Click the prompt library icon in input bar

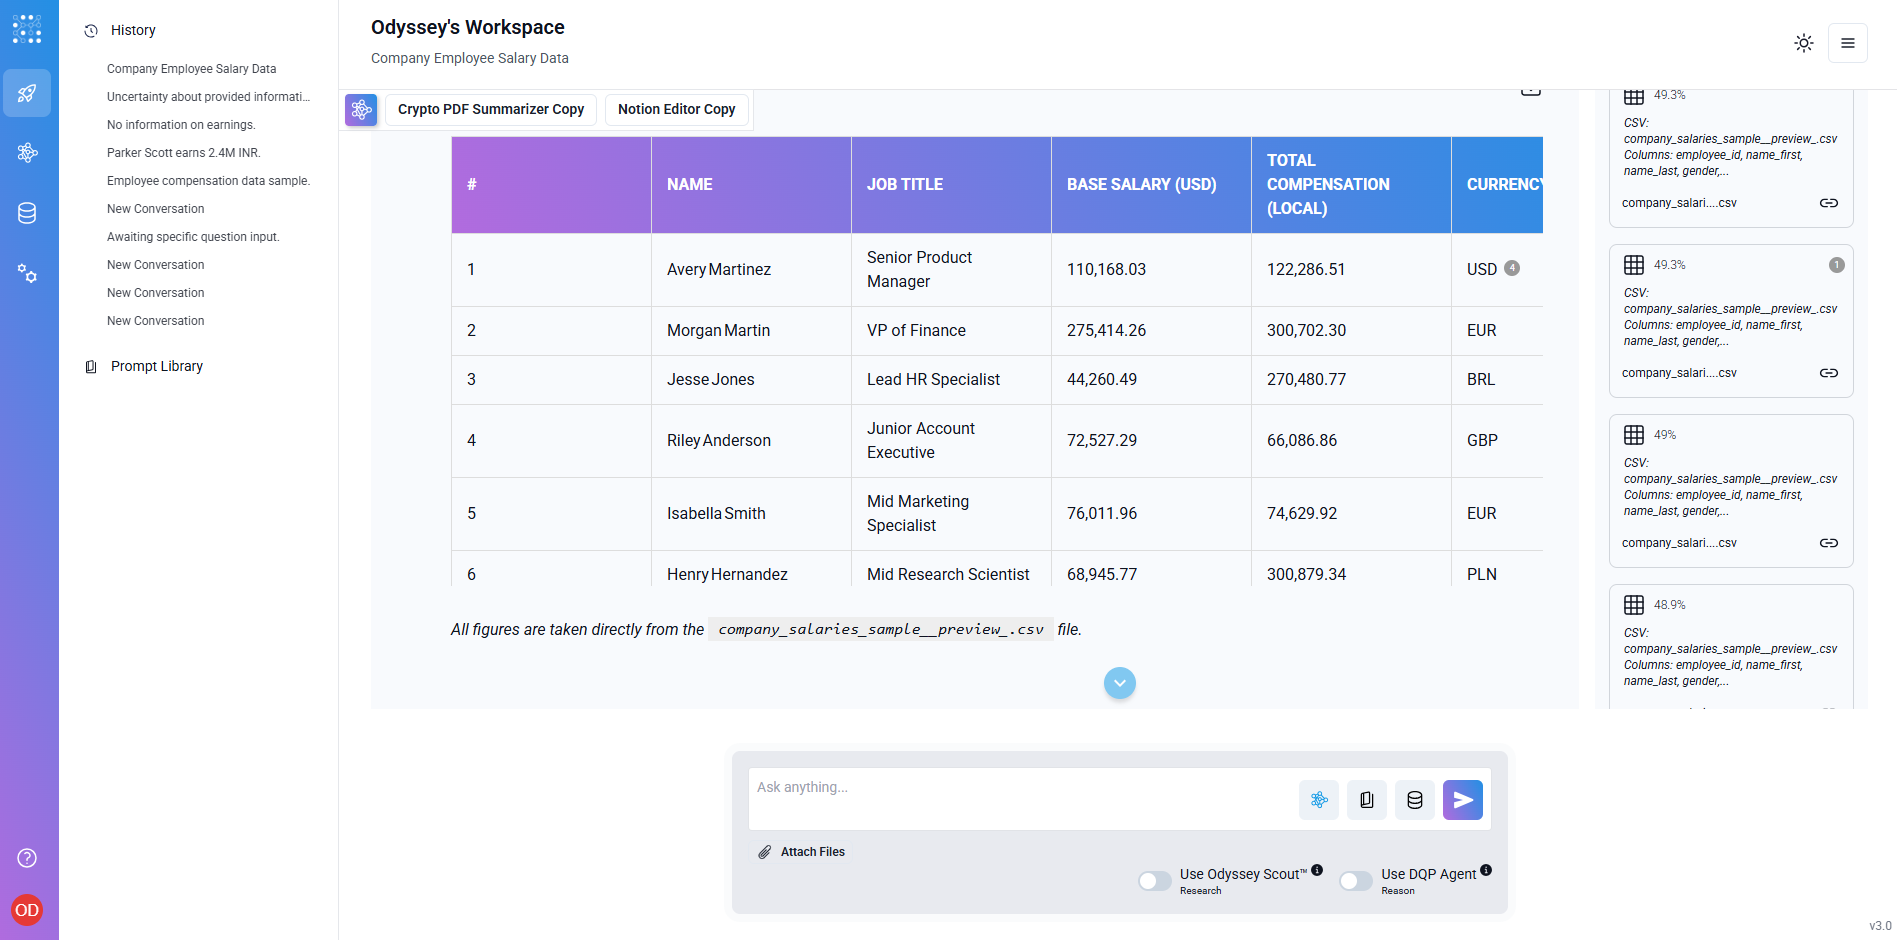point(1366,800)
